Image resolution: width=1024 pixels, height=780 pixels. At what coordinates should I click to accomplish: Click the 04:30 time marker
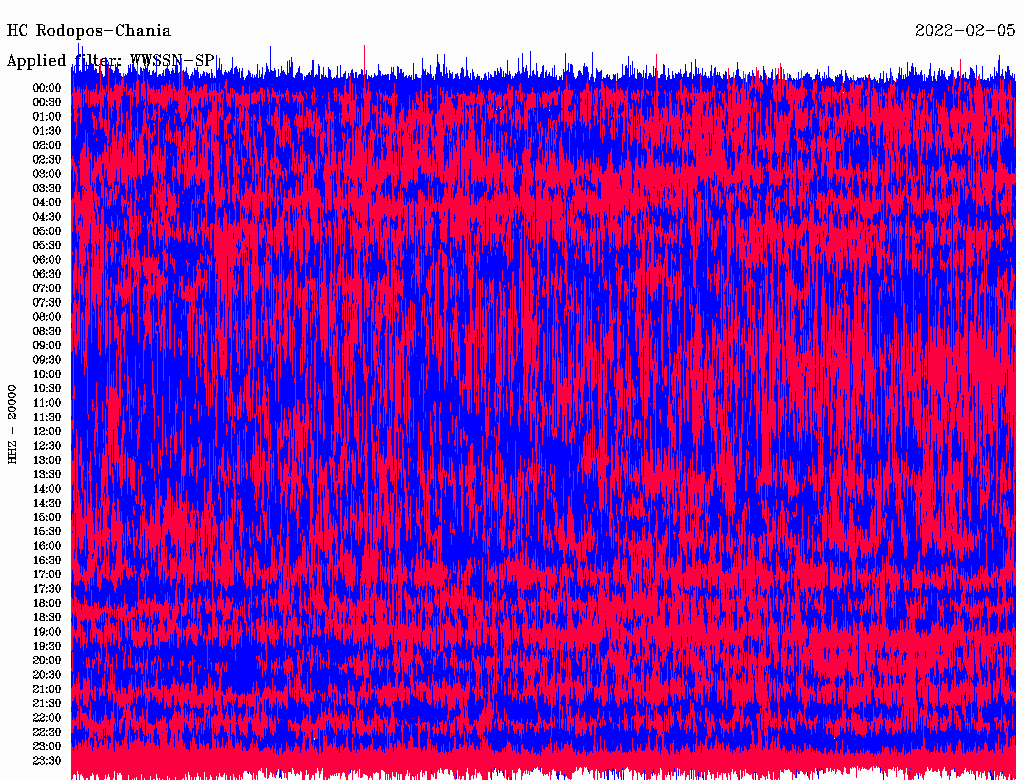tap(47, 217)
